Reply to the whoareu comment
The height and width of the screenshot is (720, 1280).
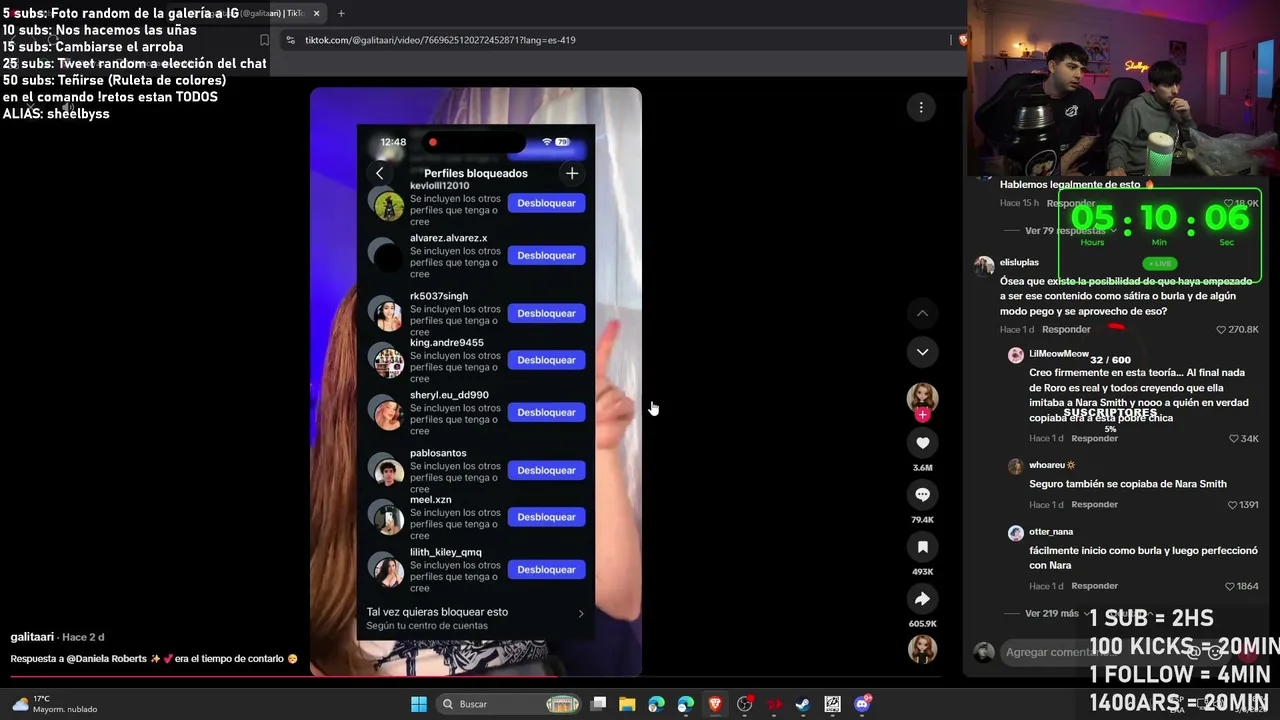(x=1095, y=505)
